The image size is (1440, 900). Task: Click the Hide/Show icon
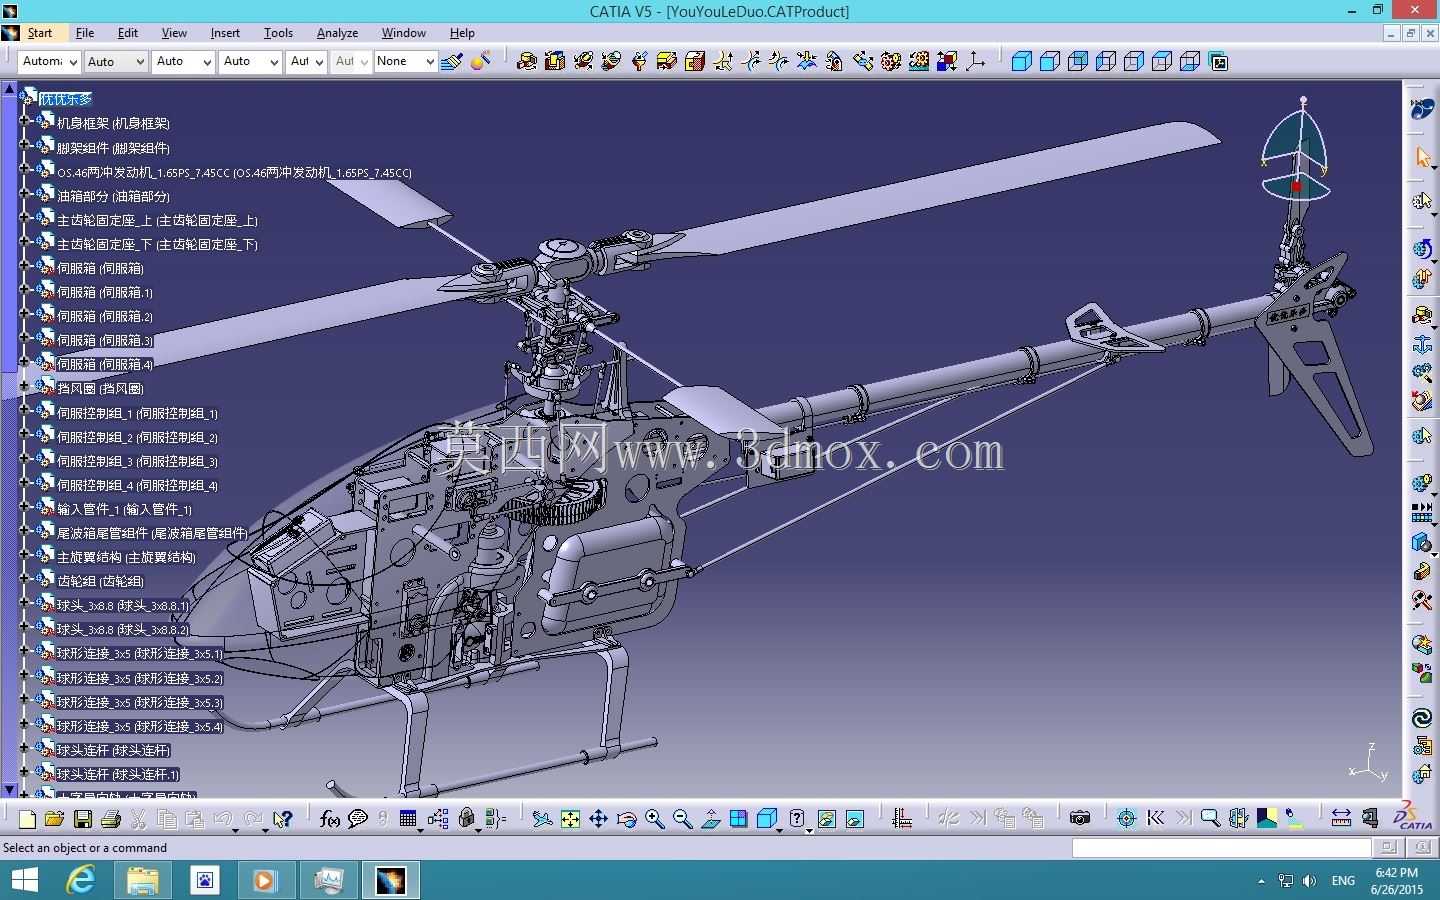click(x=826, y=819)
